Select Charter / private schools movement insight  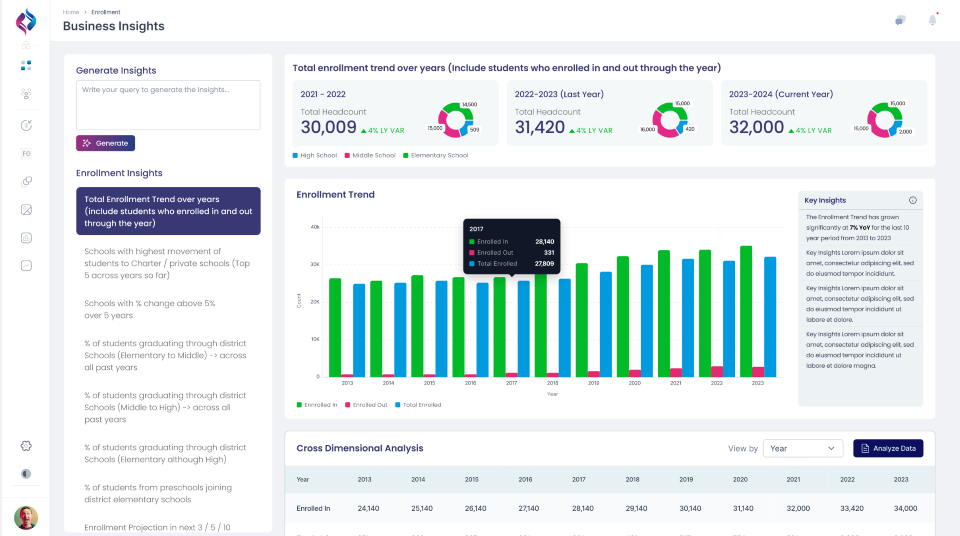click(x=167, y=263)
